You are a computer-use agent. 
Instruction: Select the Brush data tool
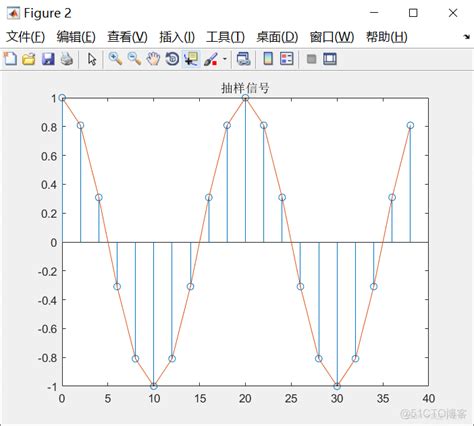click(x=211, y=59)
